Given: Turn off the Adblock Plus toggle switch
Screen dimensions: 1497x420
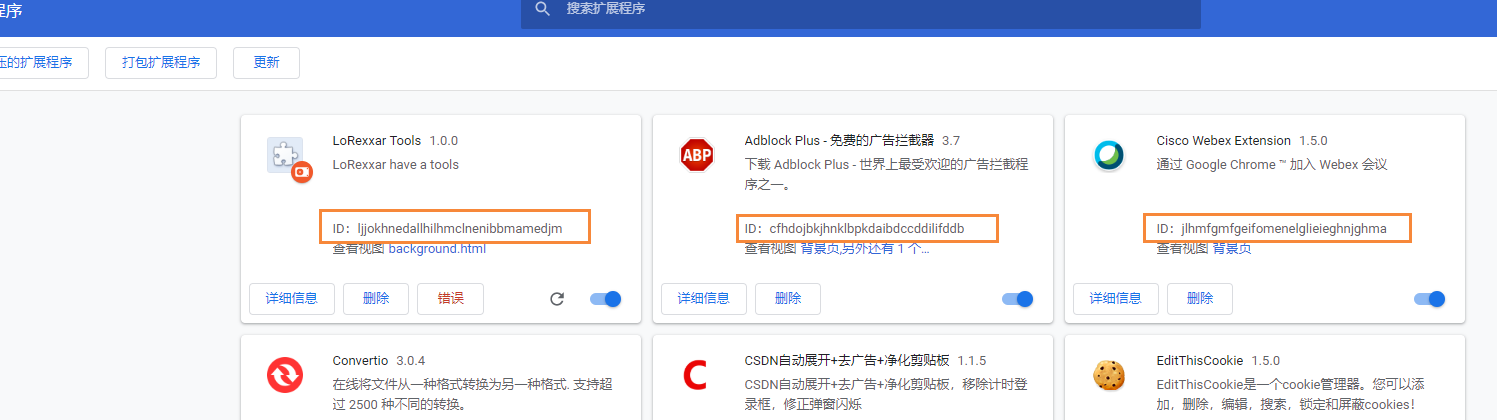Looking at the screenshot, I should click(x=1018, y=299).
